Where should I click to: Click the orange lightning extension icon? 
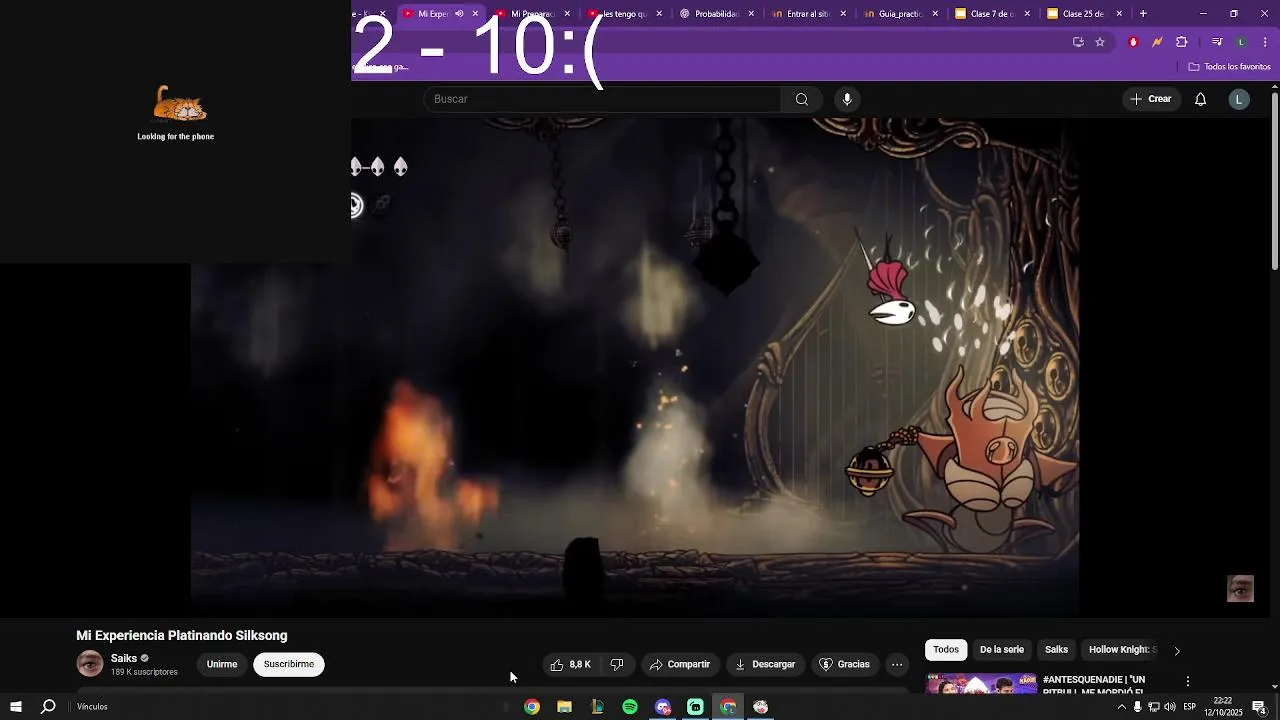tap(1157, 42)
